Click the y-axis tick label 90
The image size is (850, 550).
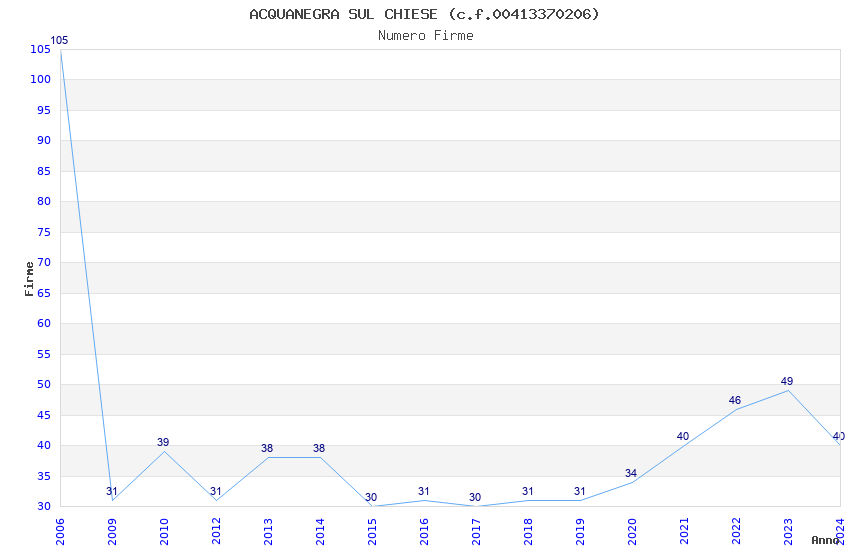44,140
